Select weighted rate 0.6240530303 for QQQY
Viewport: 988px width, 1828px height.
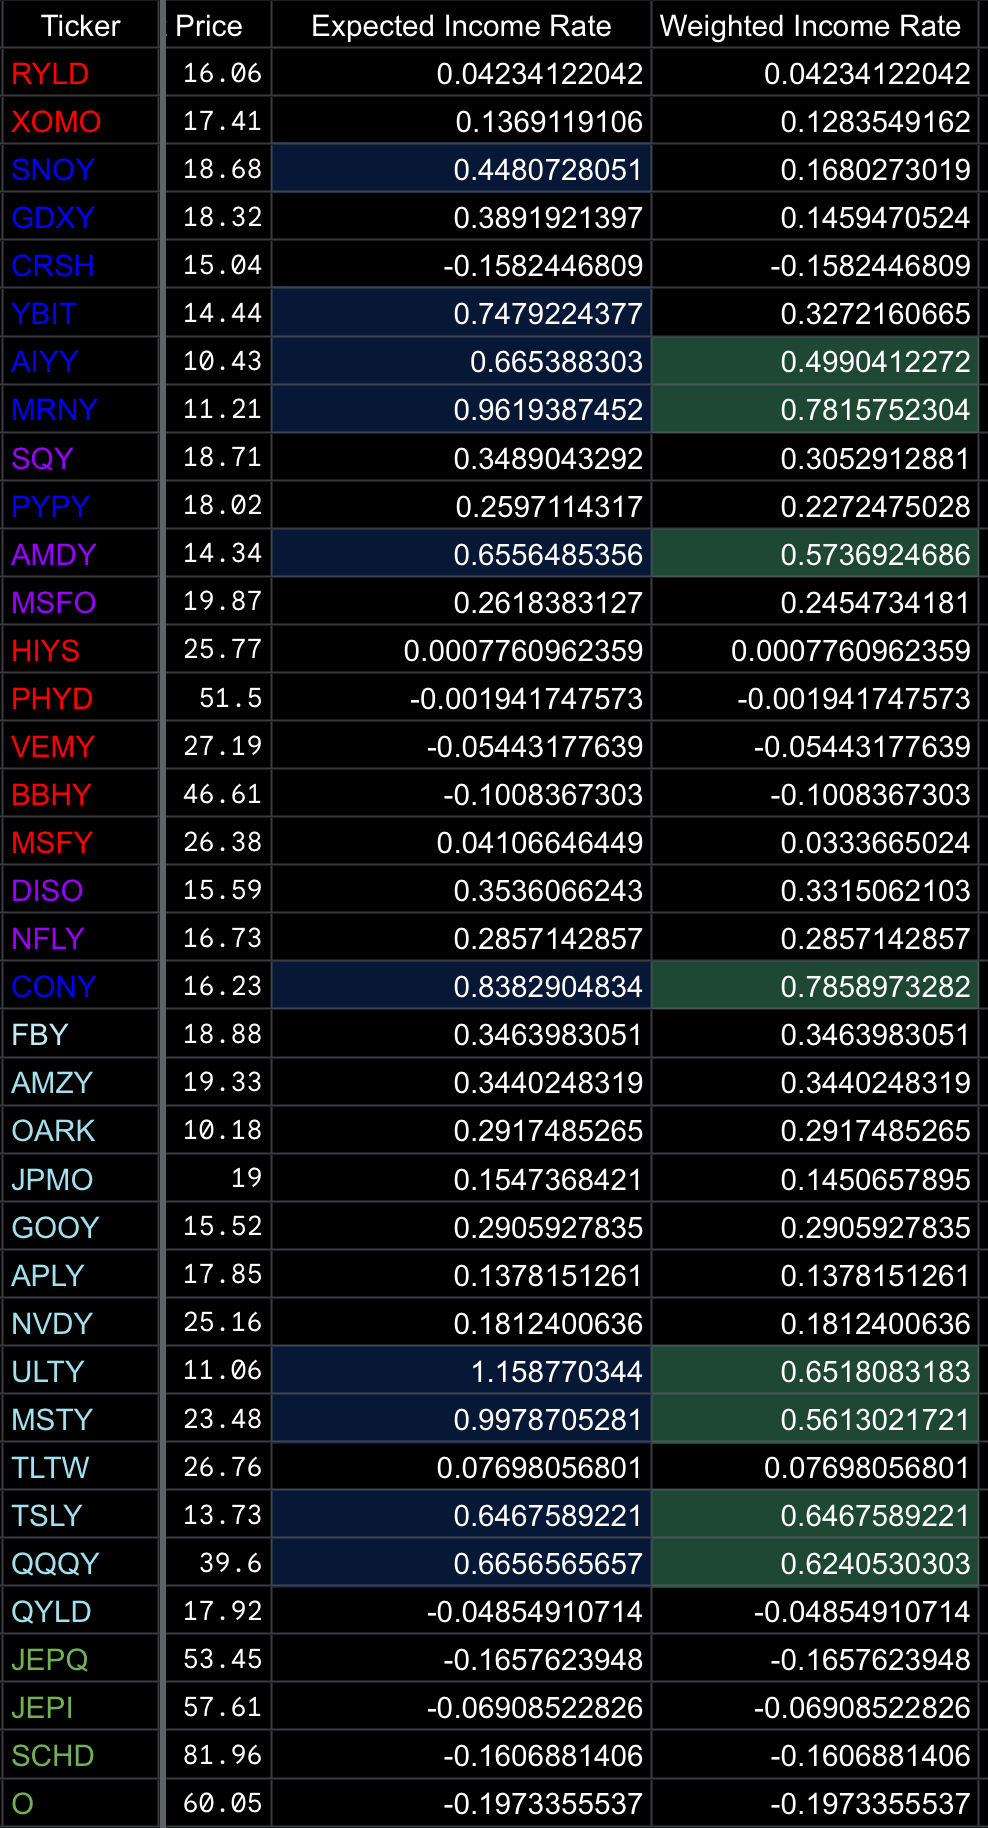tap(815, 1563)
